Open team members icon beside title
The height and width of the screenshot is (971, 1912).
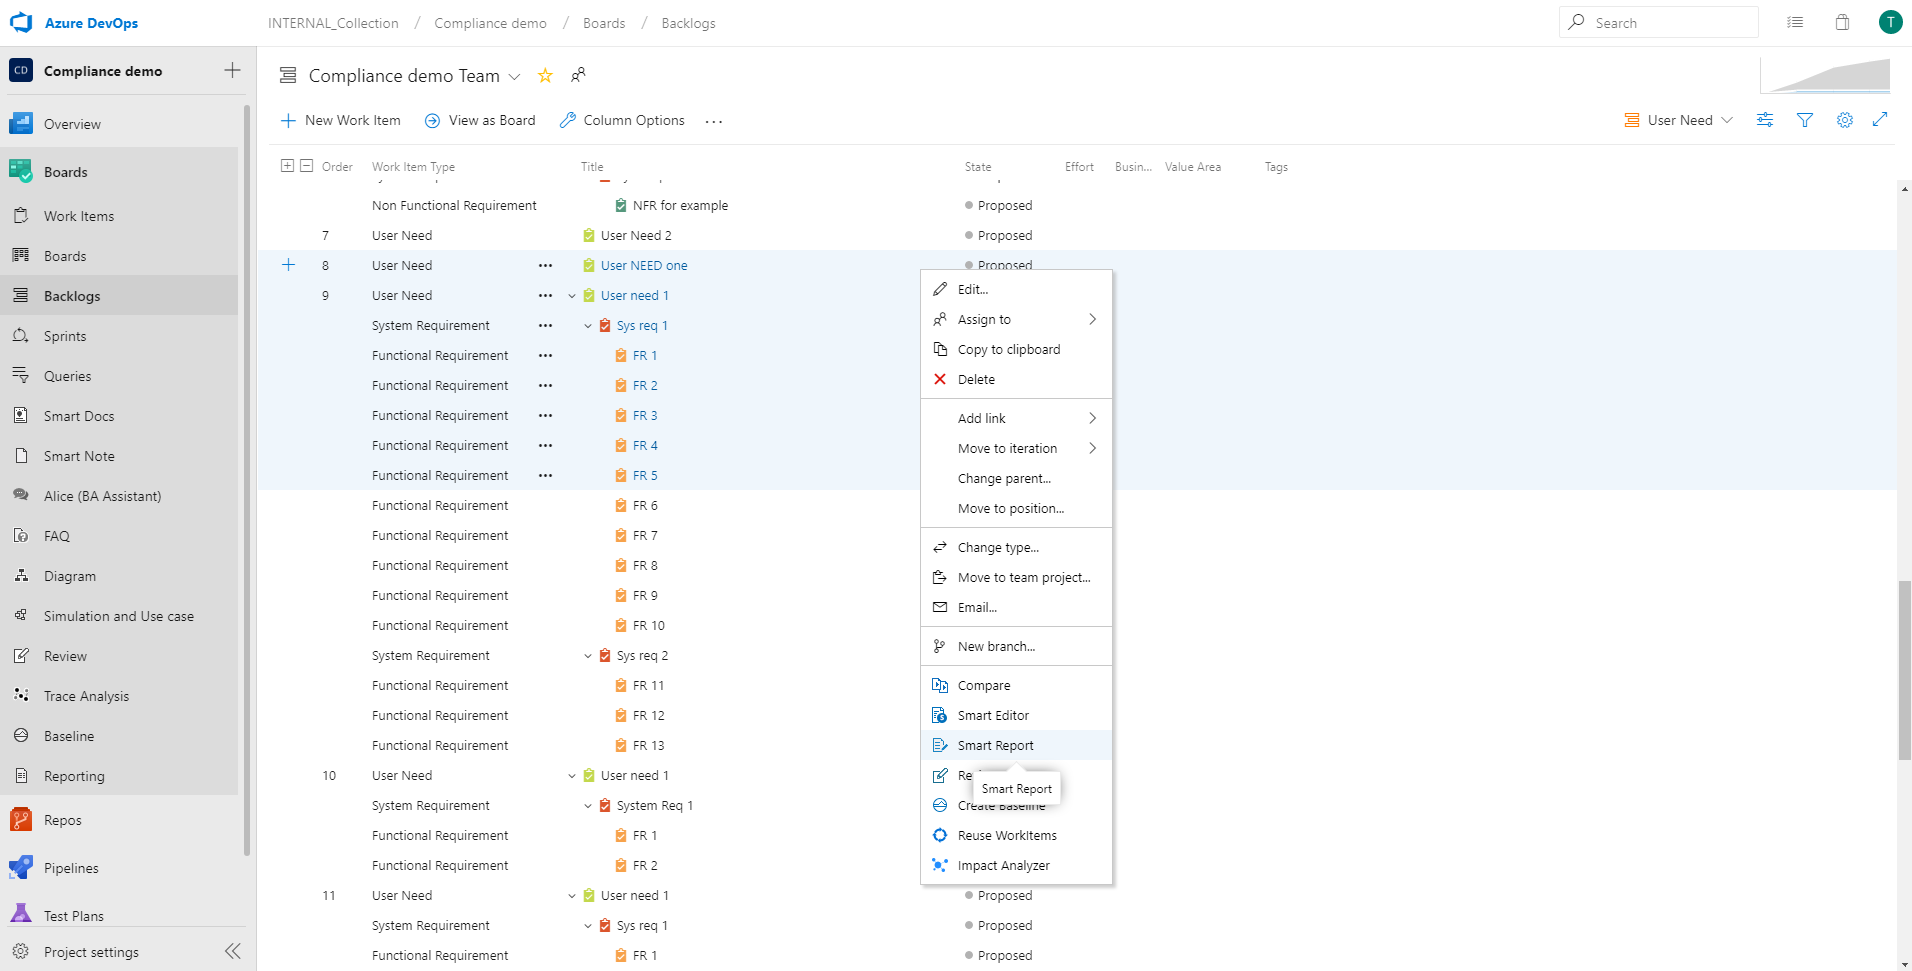578,76
